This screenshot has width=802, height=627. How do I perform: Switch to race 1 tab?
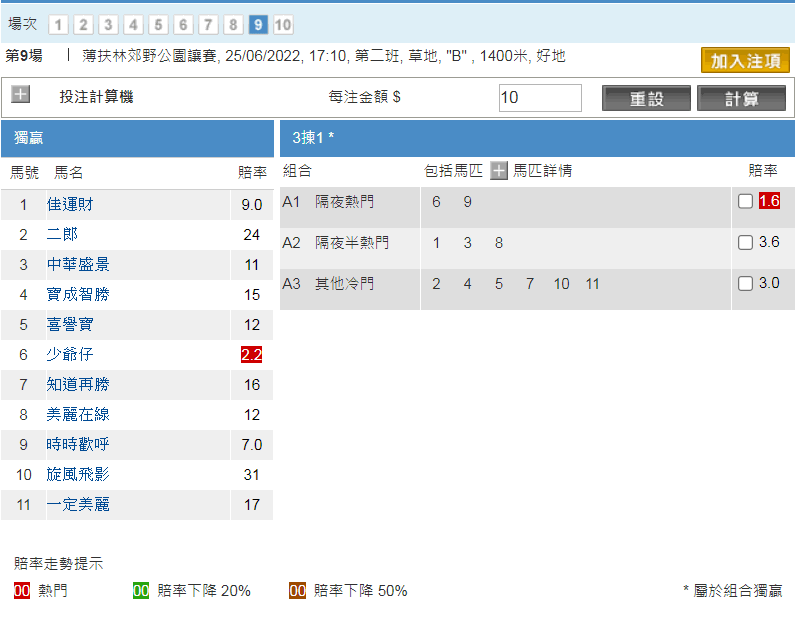point(58,25)
